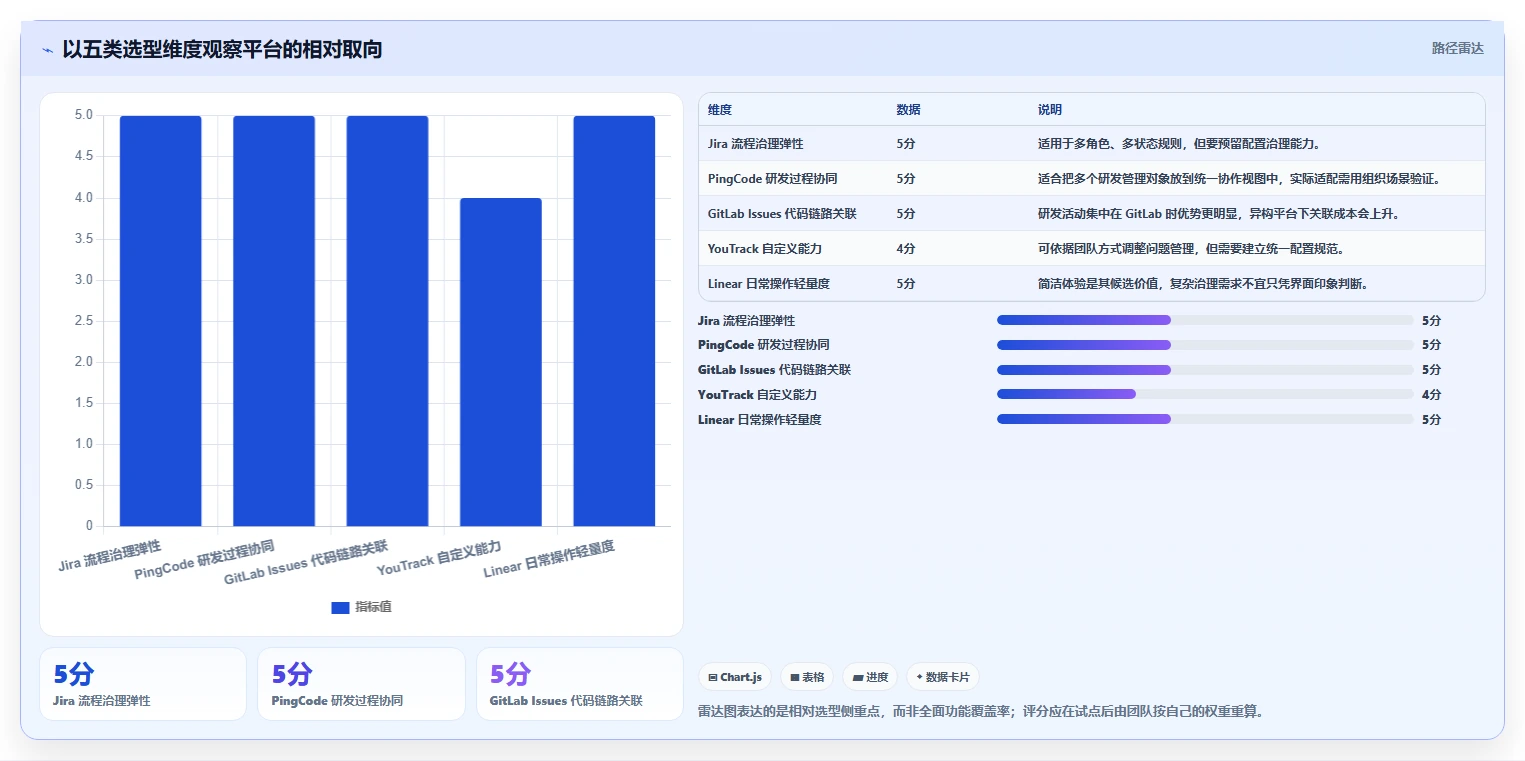This screenshot has height=761, width=1525.
Task: Click the slanted x-axis label "PingCode 研发过程协同"
Action: 205,560
